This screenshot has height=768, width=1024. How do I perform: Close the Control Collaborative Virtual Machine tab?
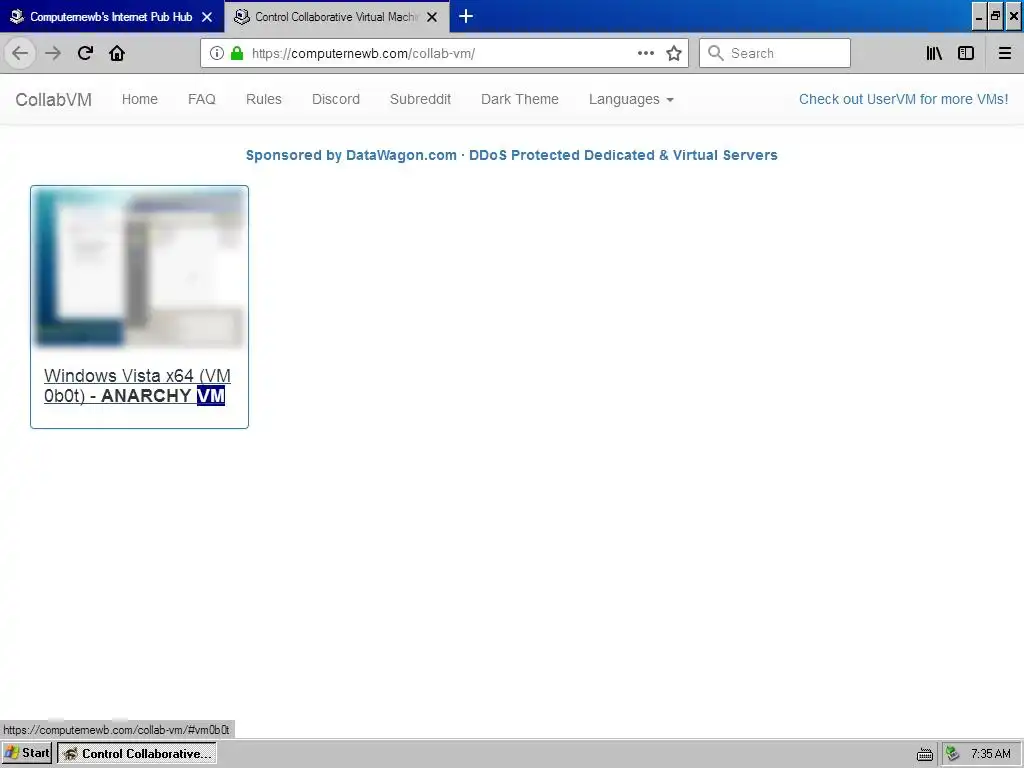click(x=432, y=17)
